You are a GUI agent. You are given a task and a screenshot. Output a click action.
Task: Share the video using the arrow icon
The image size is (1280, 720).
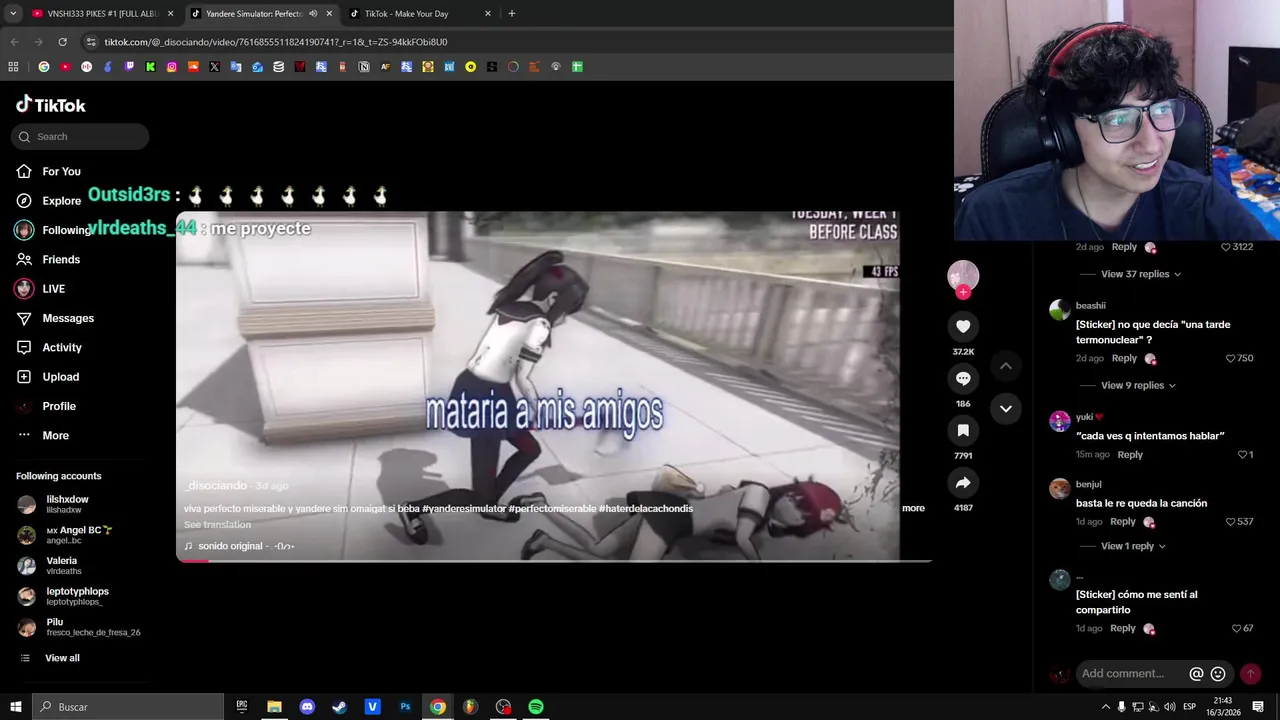coord(963,483)
